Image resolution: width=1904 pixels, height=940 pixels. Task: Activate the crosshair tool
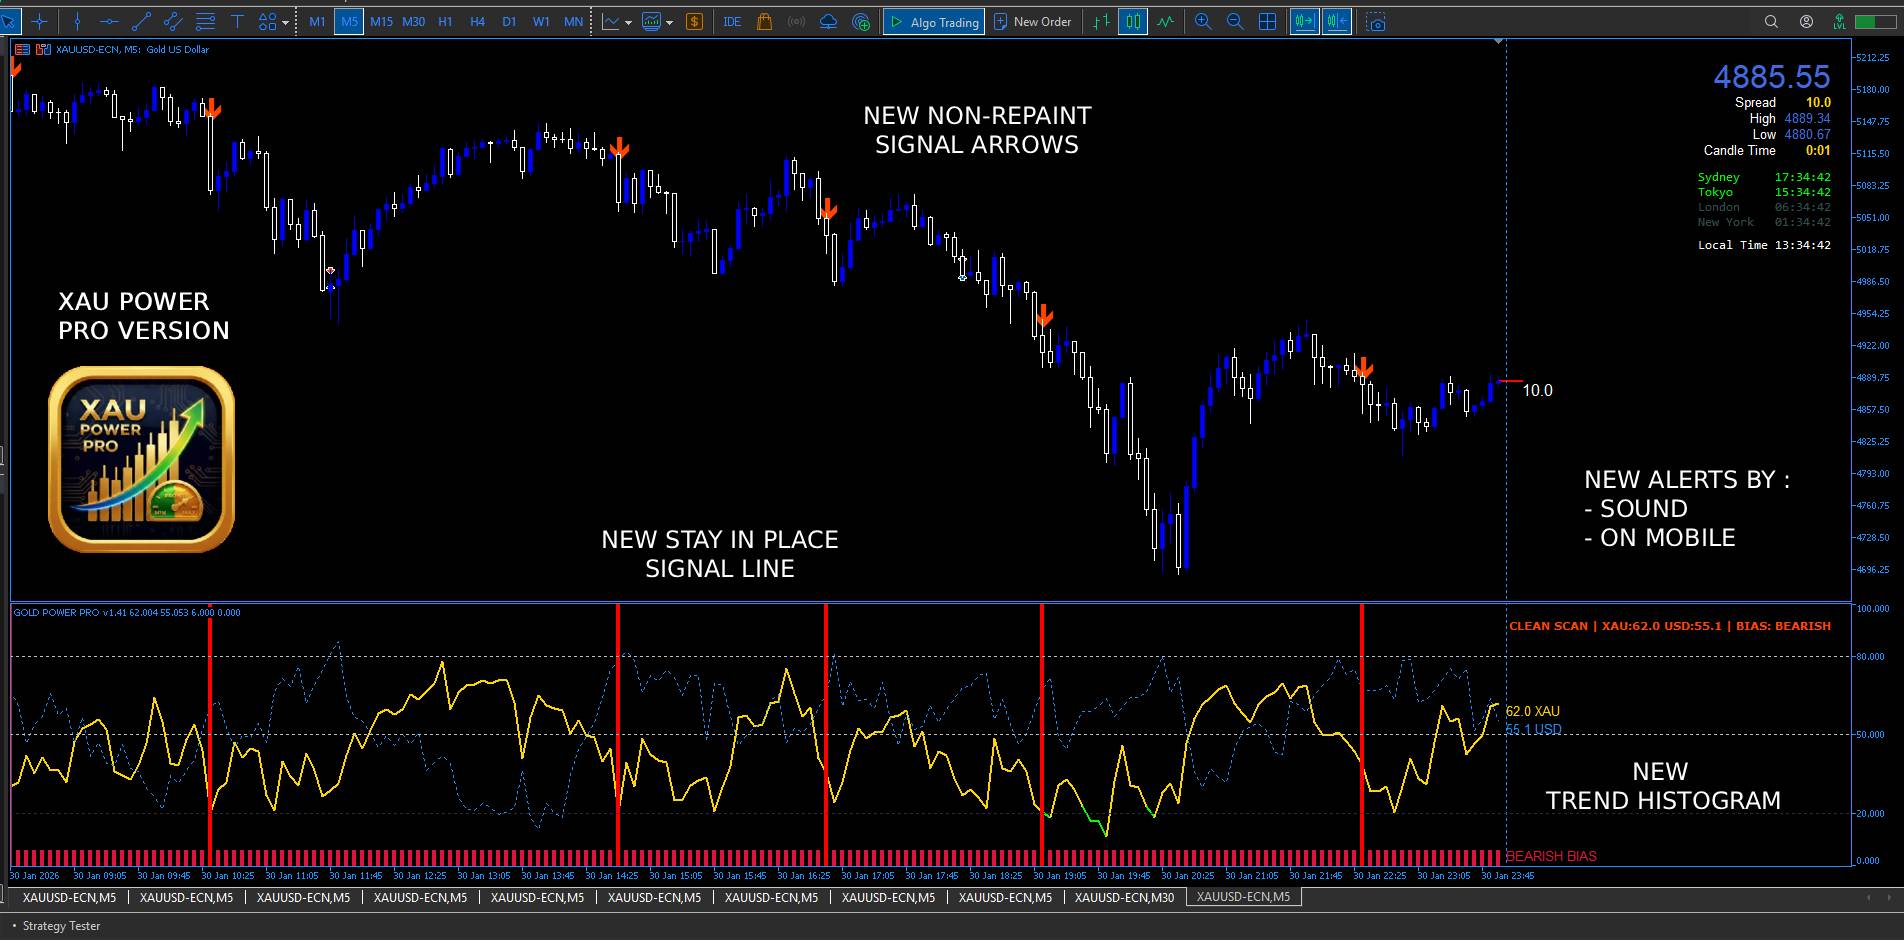point(40,21)
